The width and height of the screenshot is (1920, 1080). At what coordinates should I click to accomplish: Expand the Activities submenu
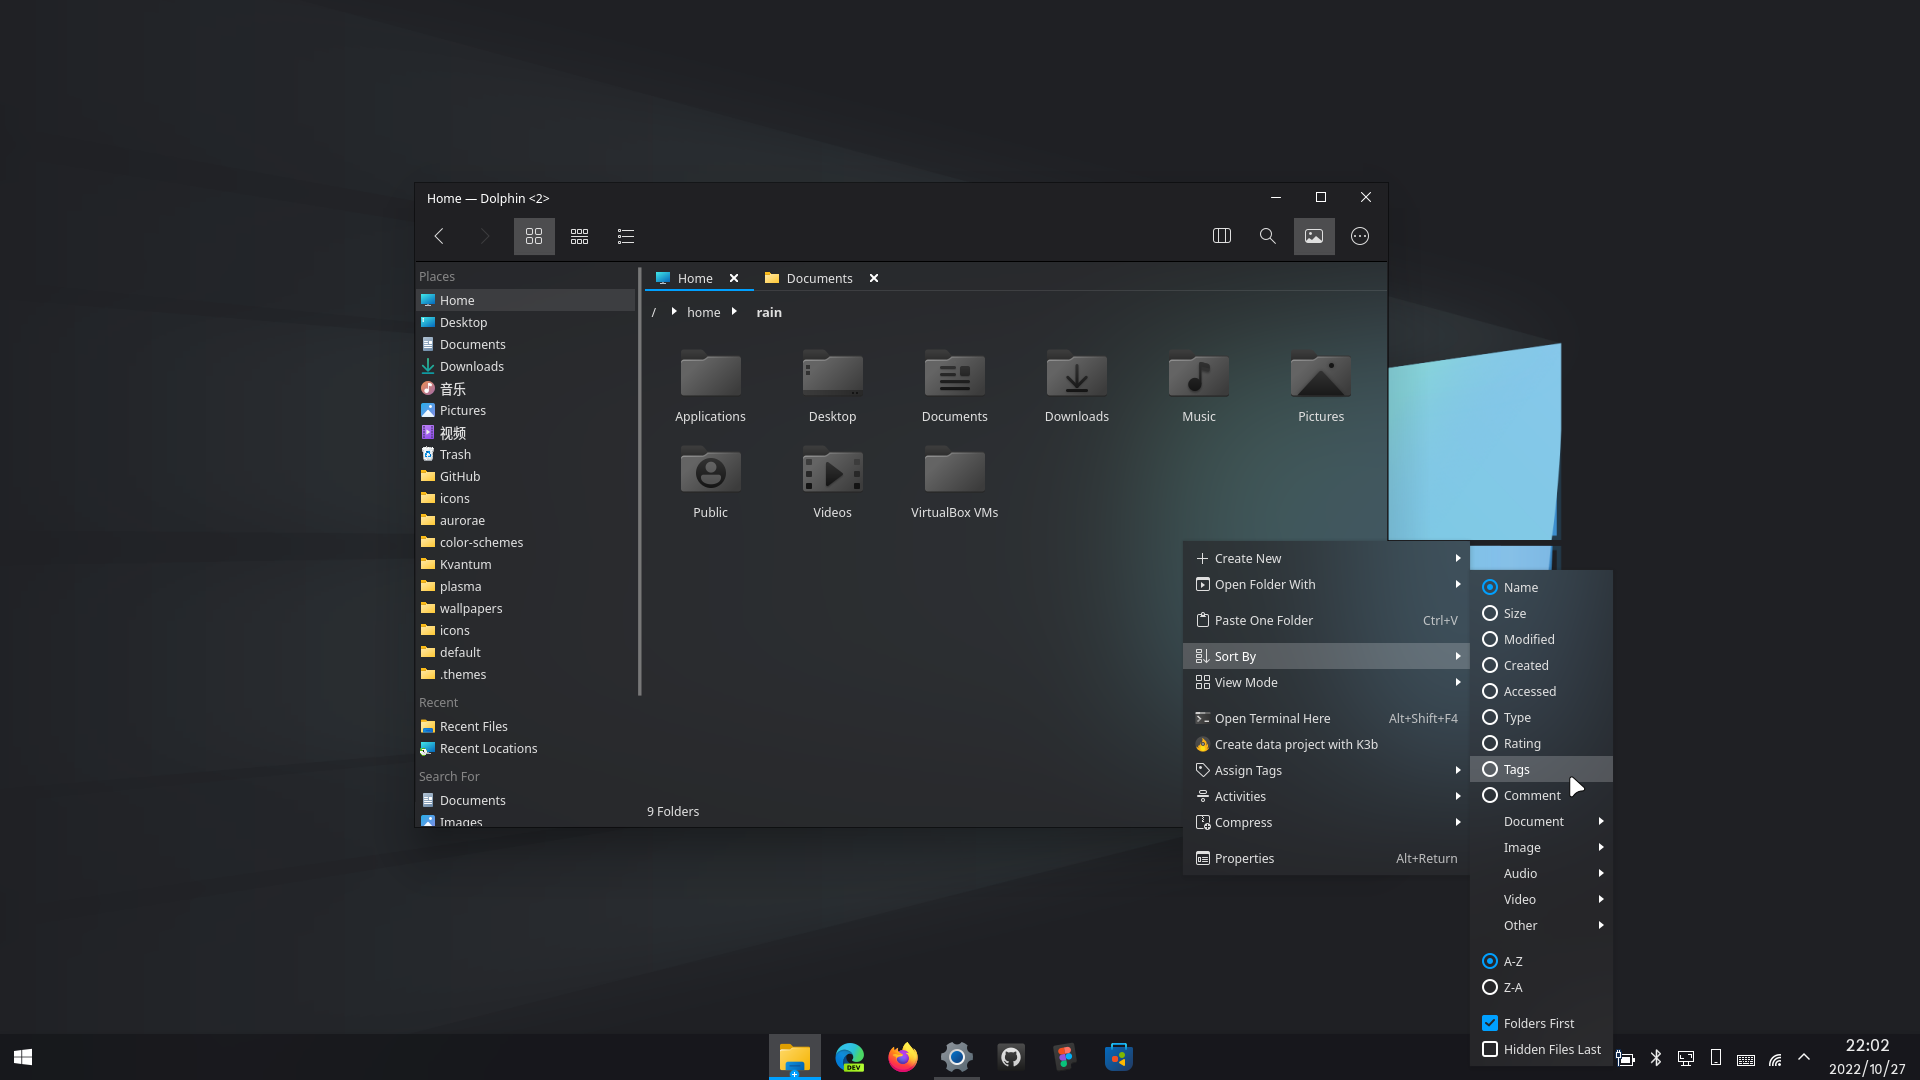[x=1326, y=796]
